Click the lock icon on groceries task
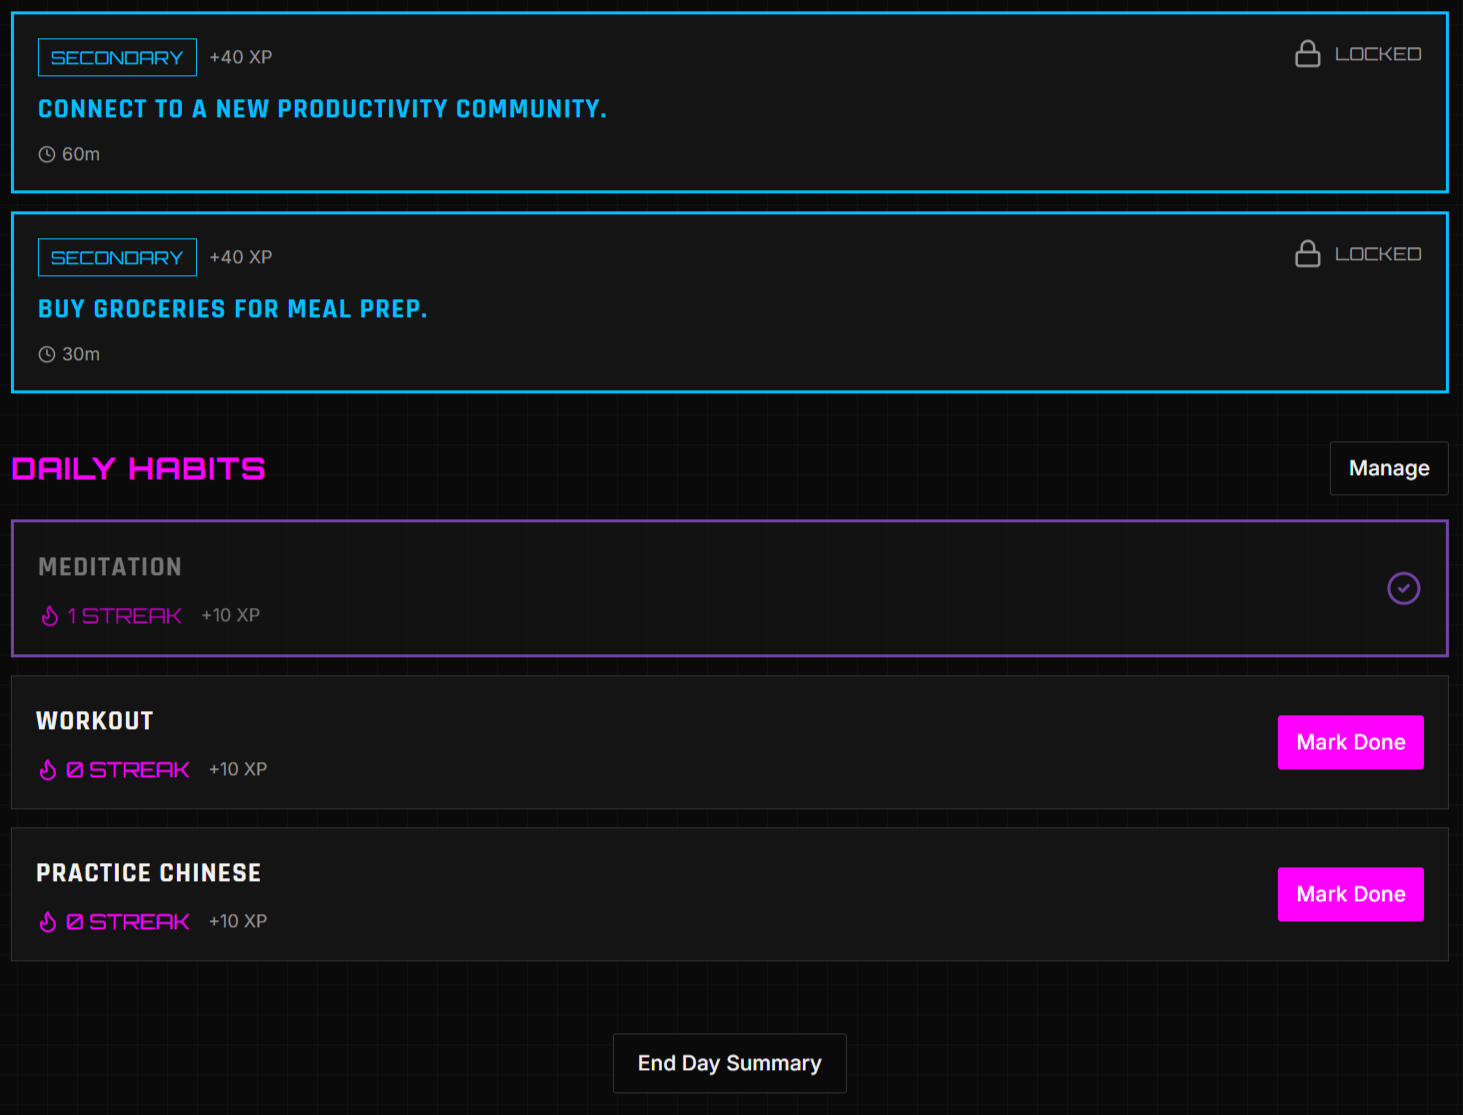 (1307, 254)
